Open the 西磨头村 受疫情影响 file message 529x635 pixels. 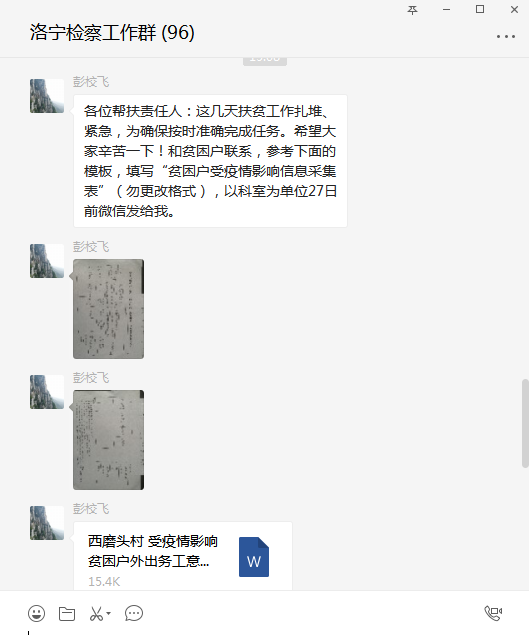[183, 556]
